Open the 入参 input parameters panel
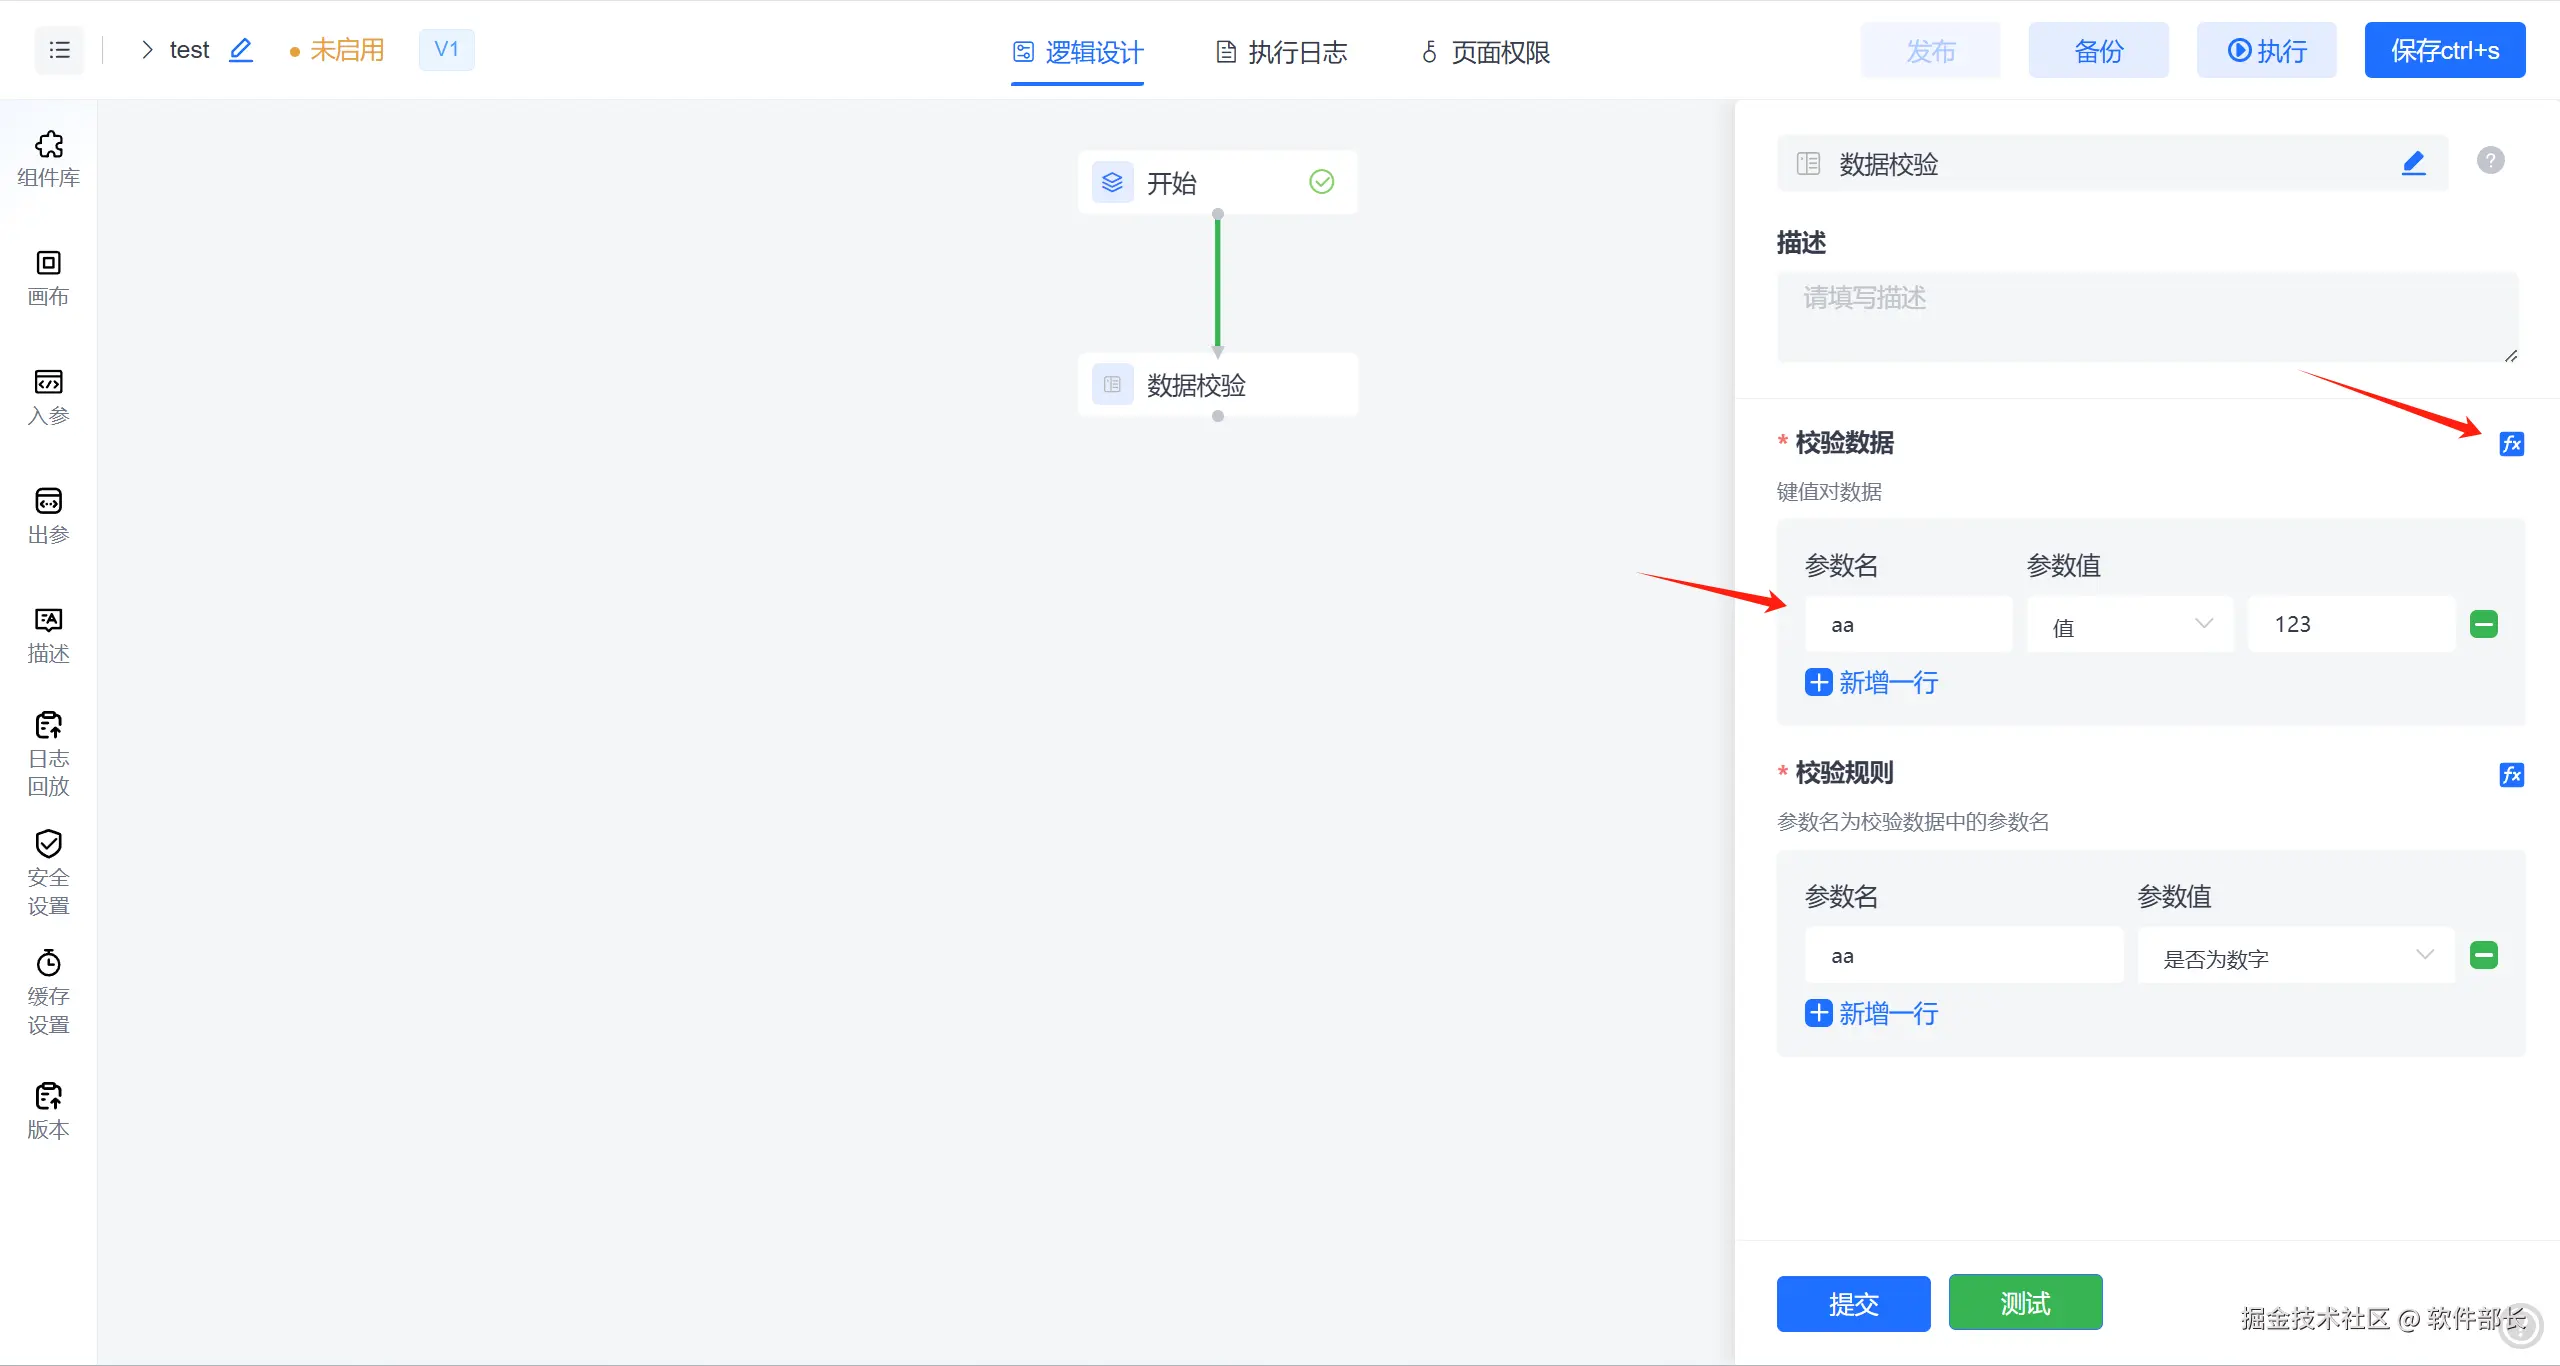Viewport: 2560px width, 1366px height. coord(48,396)
